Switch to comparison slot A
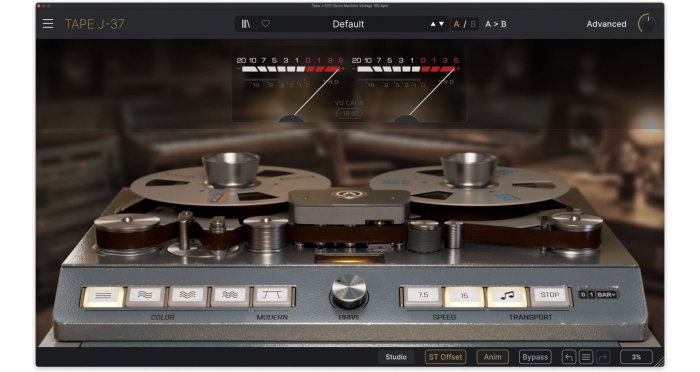 pyautogui.click(x=456, y=24)
